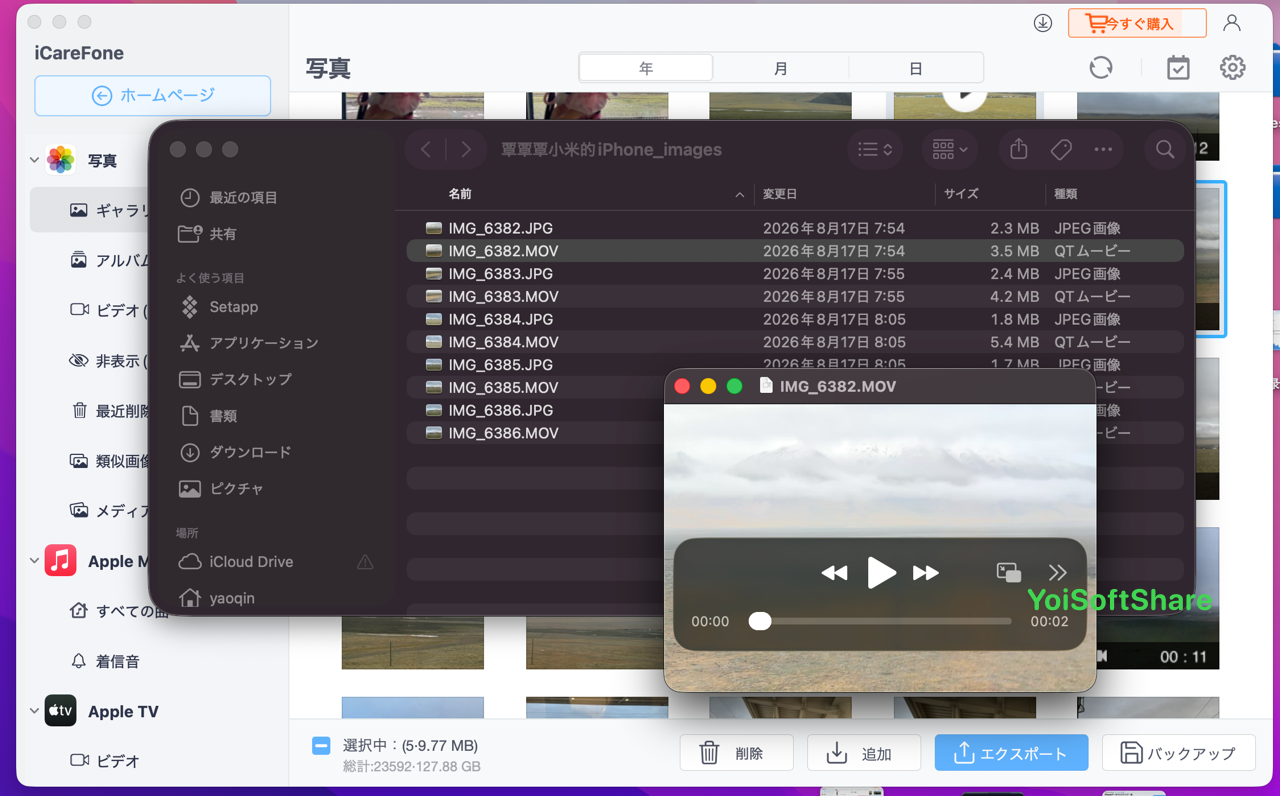Click the ホームページ button
The height and width of the screenshot is (796, 1280).
tap(153, 96)
